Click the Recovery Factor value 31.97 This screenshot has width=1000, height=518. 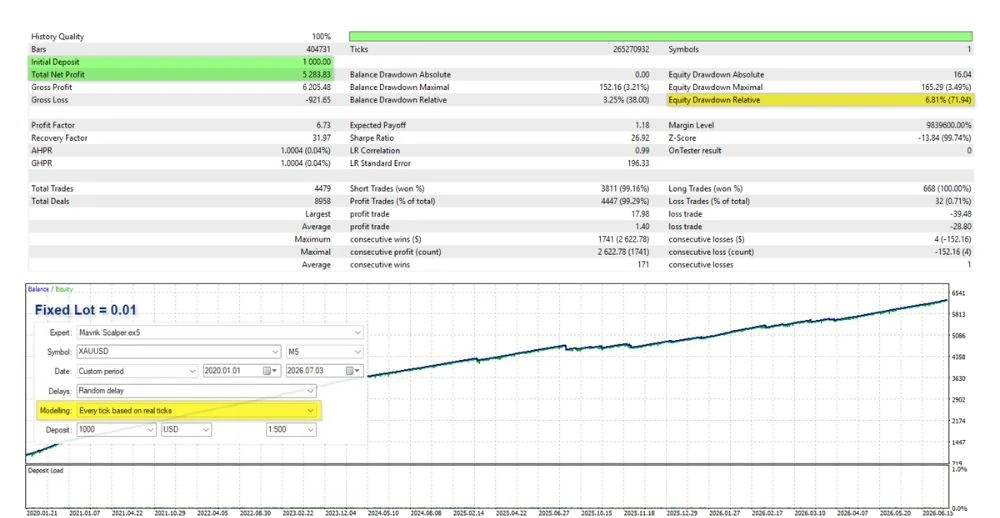(x=323, y=138)
